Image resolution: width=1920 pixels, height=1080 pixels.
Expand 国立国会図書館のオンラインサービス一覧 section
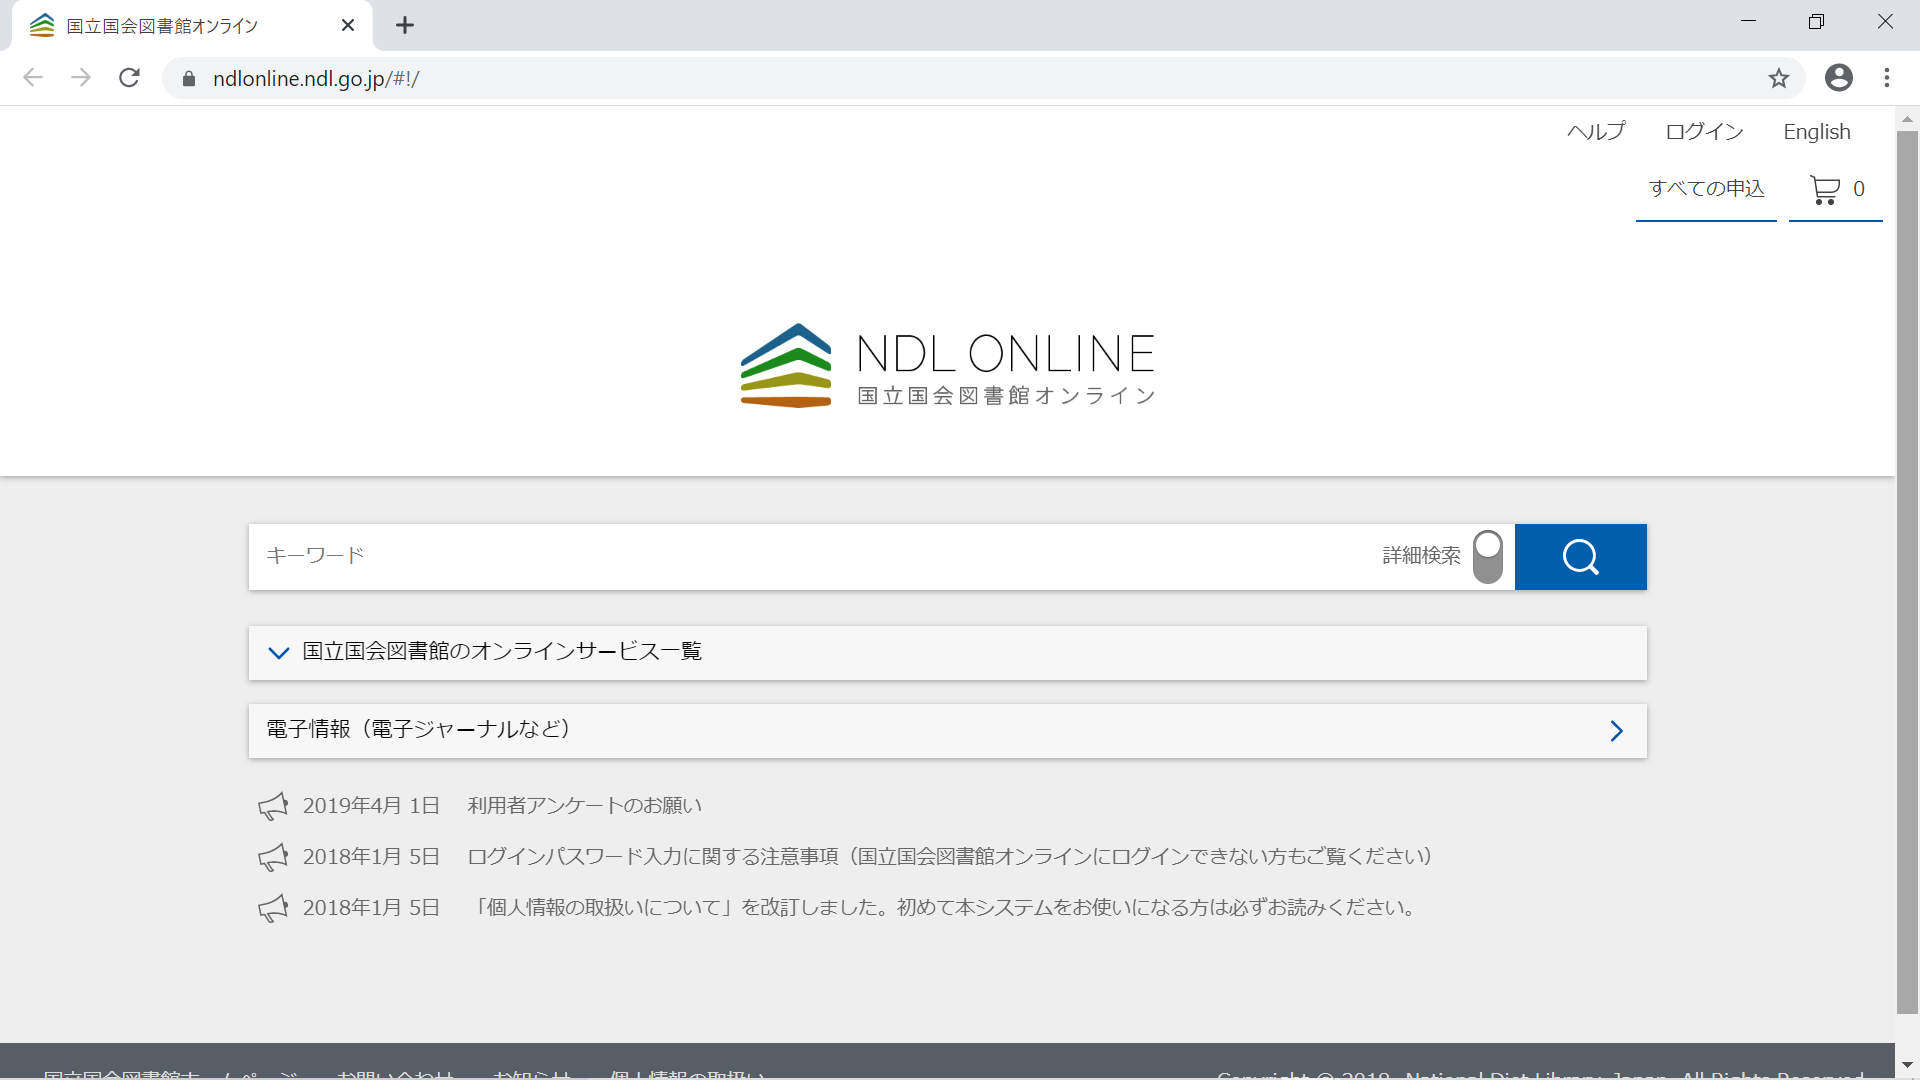[947, 652]
